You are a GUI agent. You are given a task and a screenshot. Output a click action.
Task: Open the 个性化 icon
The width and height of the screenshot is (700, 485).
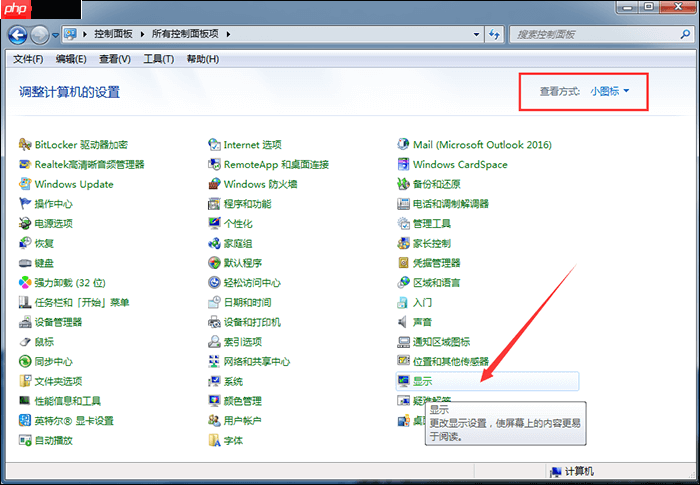214,223
